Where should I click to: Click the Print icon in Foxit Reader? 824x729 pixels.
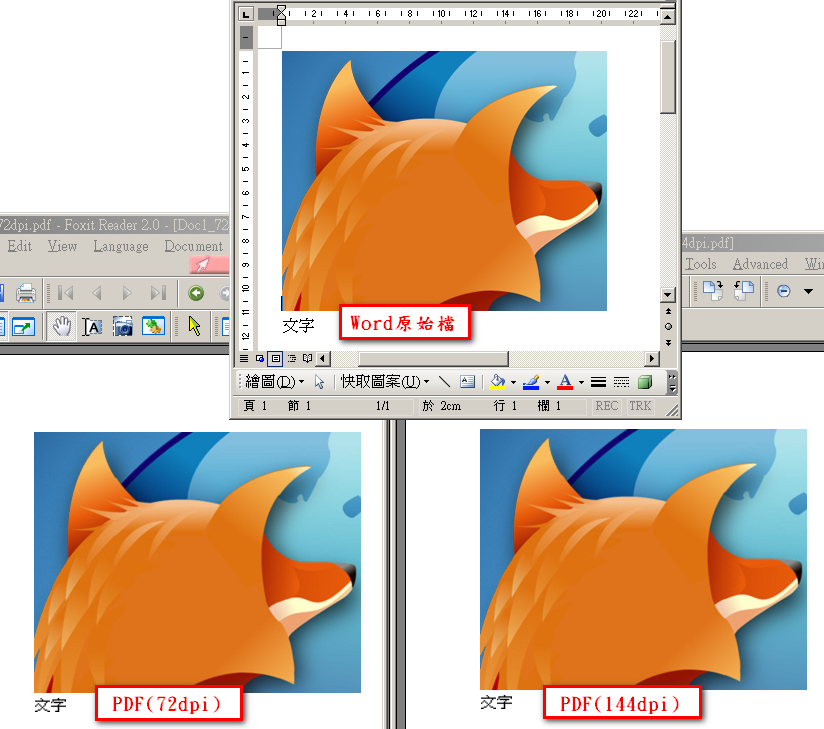[x=25, y=293]
